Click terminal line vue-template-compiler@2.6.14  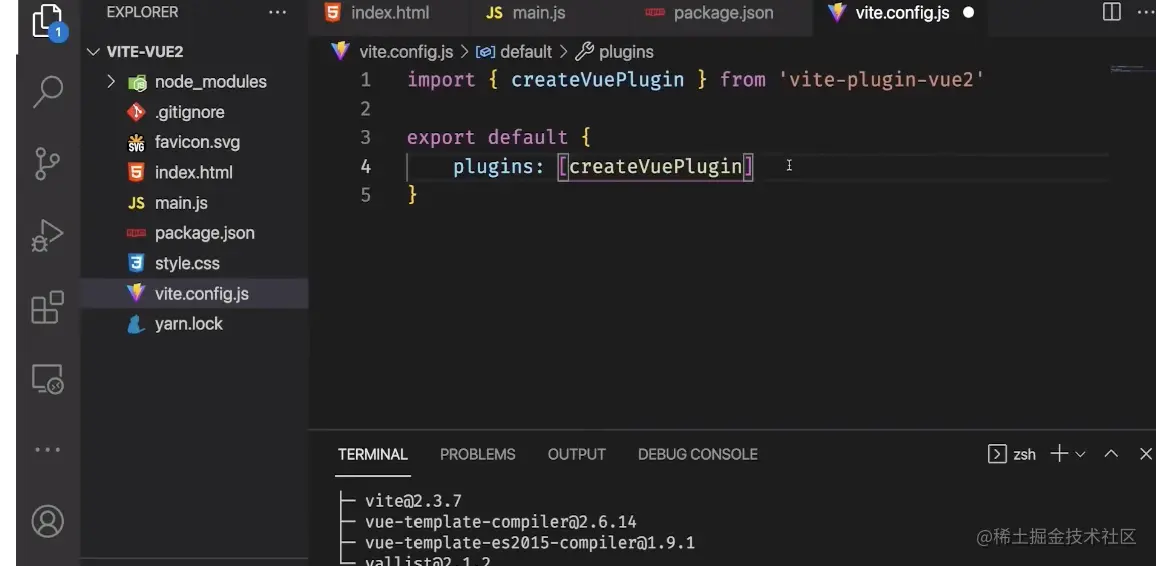pos(501,523)
